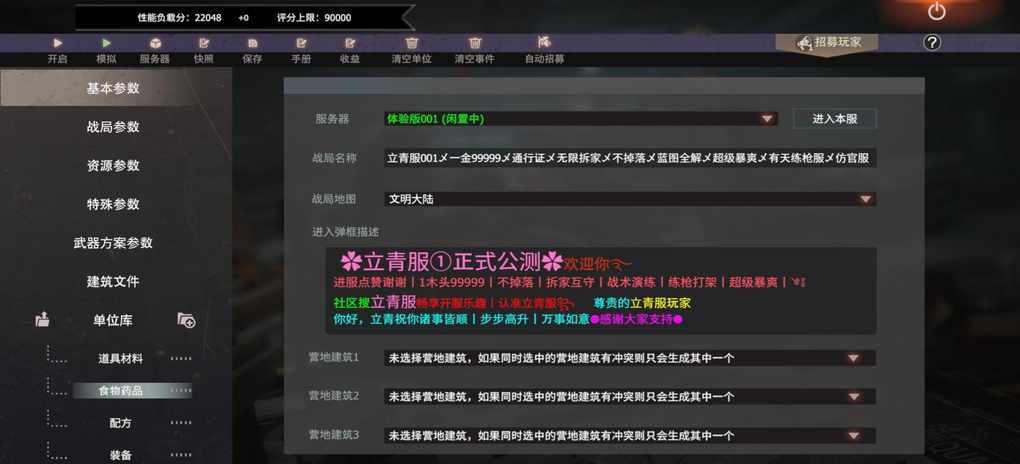Open the 营地建筑1 dropdown
The height and width of the screenshot is (464, 1020).
(630, 358)
